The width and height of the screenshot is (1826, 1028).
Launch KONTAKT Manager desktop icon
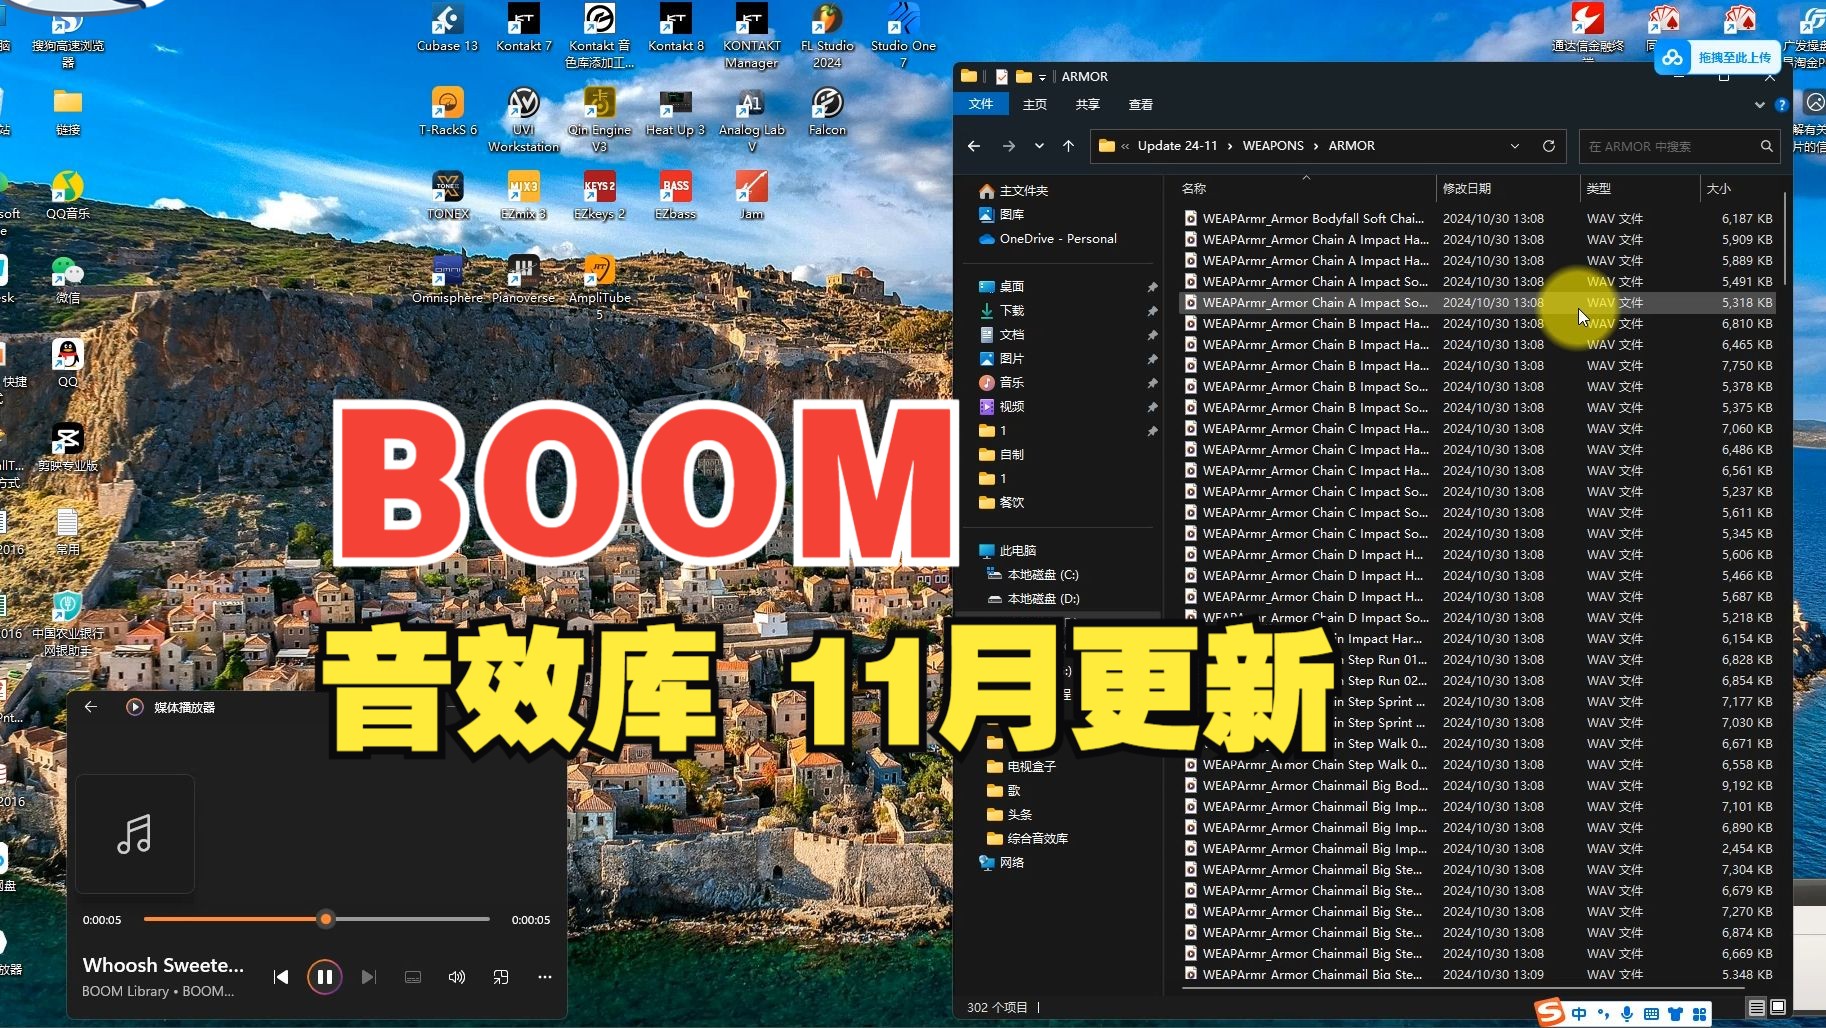tap(751, 36)
